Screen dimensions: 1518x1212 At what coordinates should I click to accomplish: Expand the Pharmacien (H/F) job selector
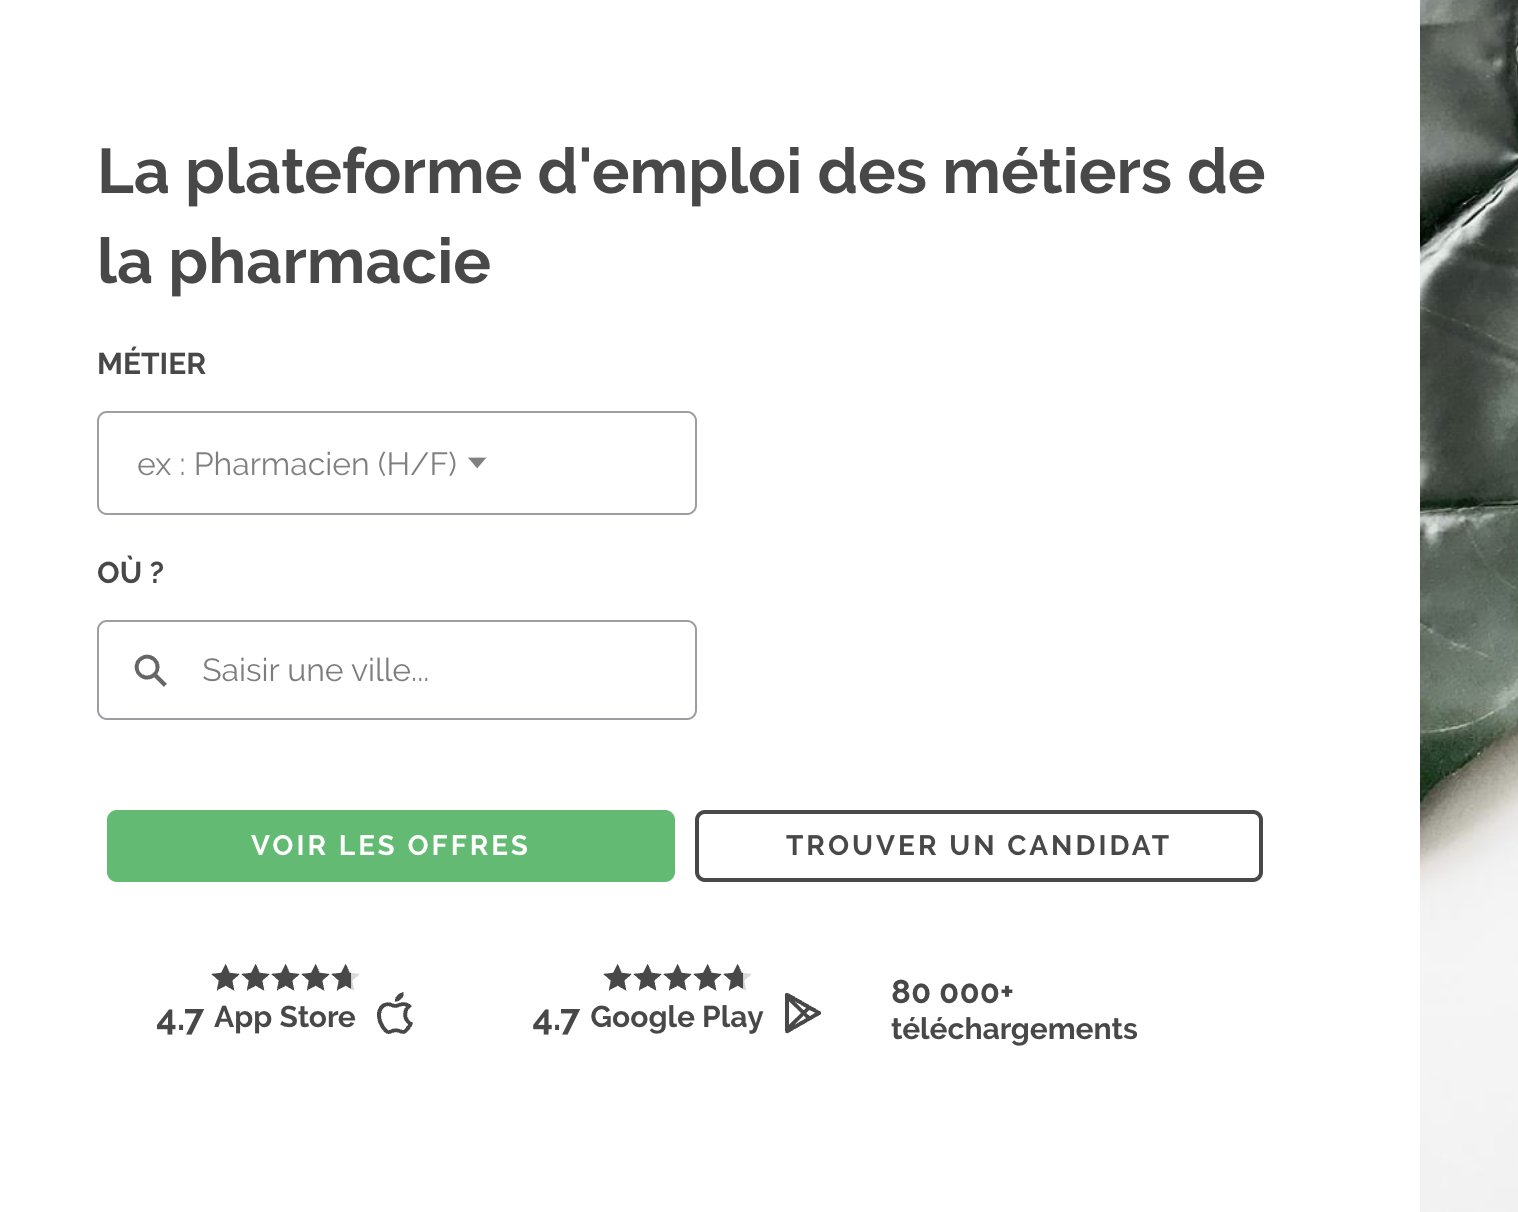coord(397,463)
